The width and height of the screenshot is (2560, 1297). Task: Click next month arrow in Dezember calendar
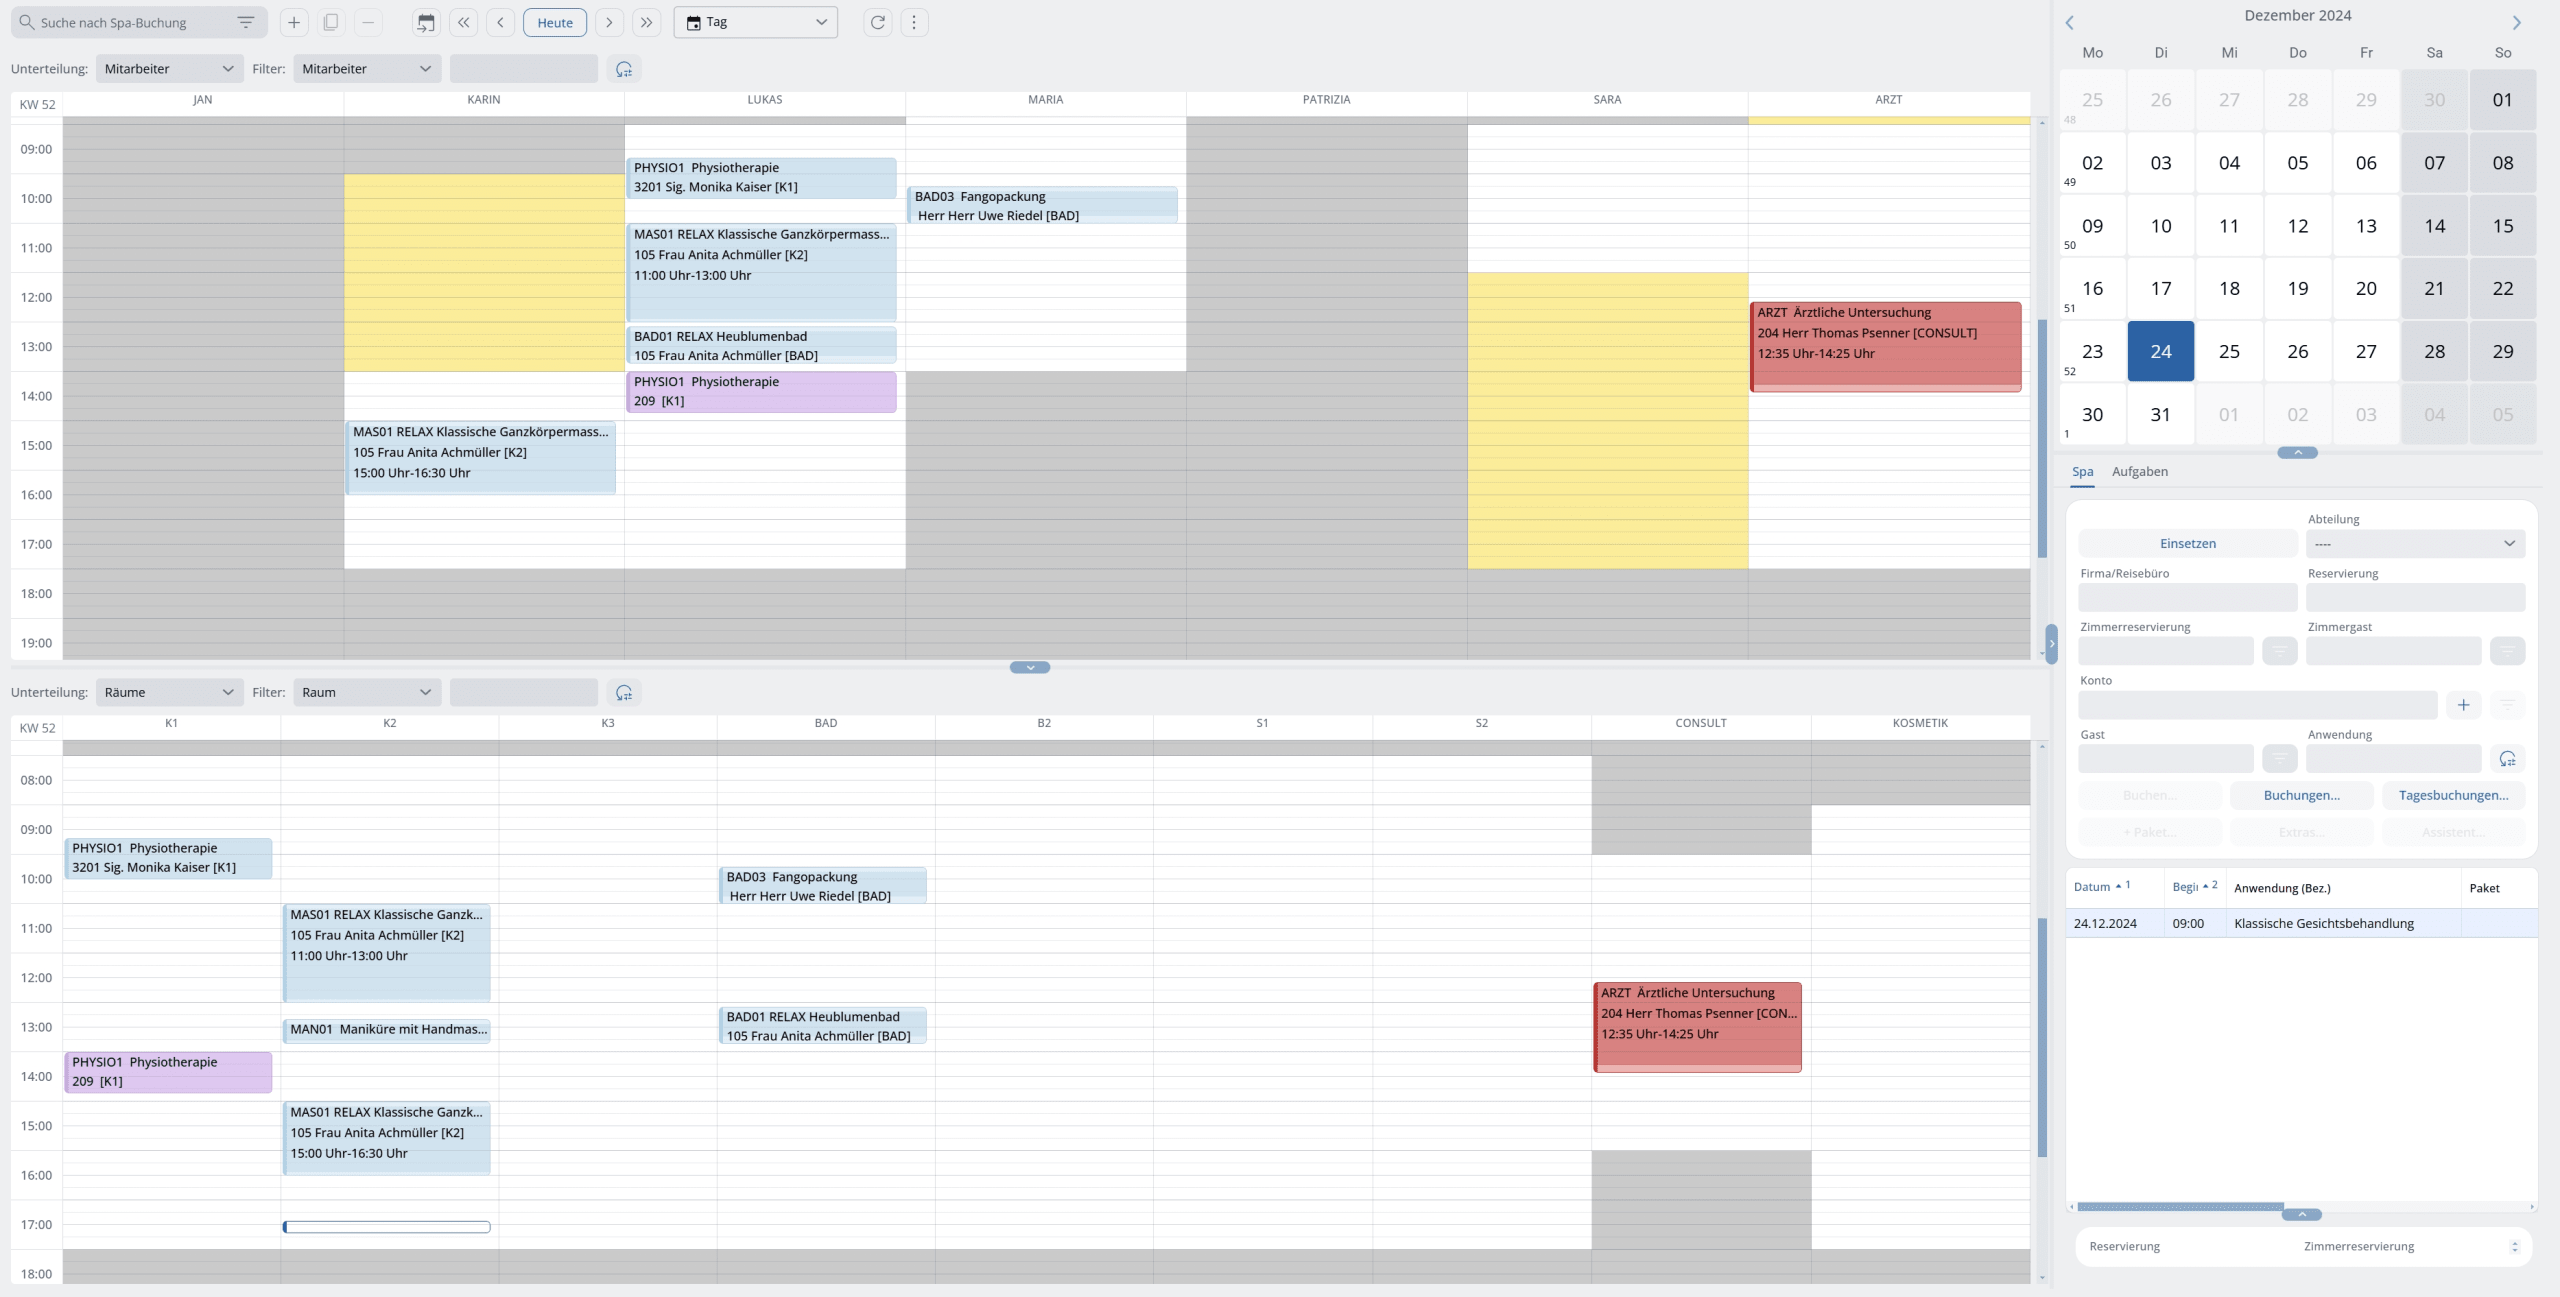pos(2516,22)
